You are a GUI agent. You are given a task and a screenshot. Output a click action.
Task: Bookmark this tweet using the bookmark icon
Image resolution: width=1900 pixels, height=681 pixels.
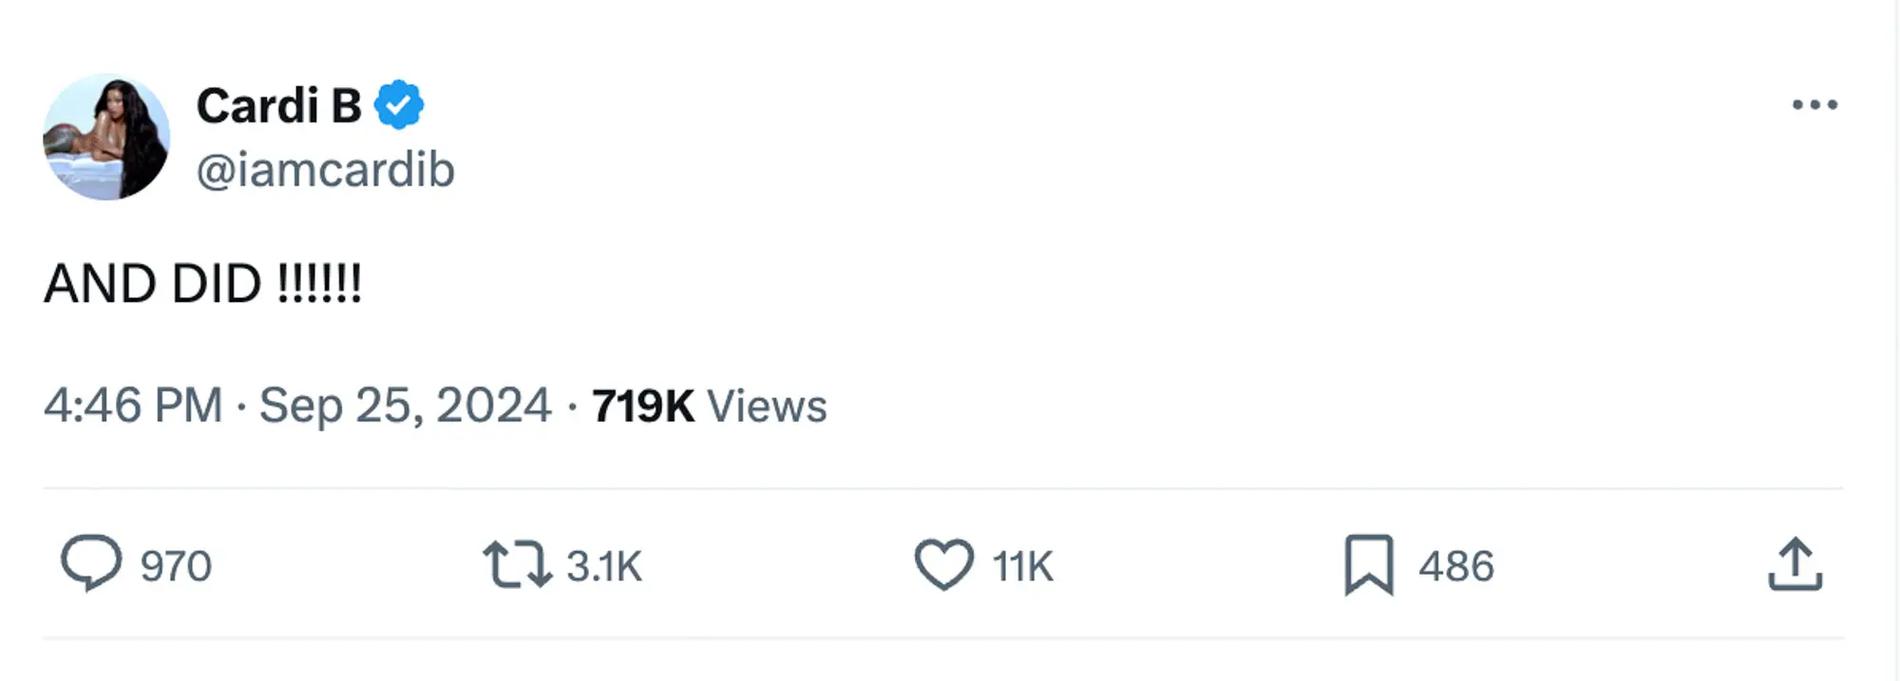[1369, 565]
